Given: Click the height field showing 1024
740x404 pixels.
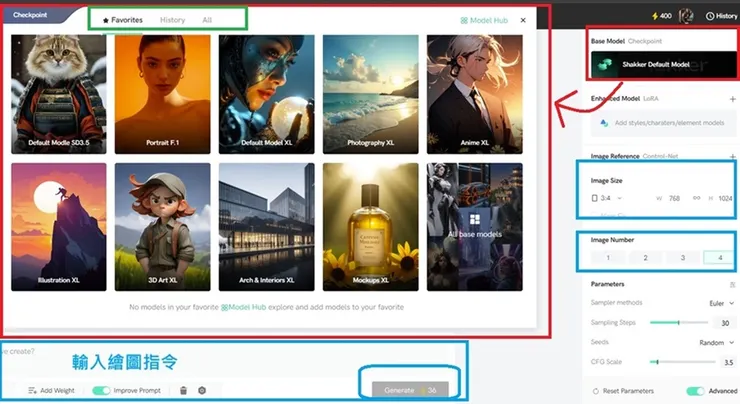Looking at the screenshot, I should (725, 198).
